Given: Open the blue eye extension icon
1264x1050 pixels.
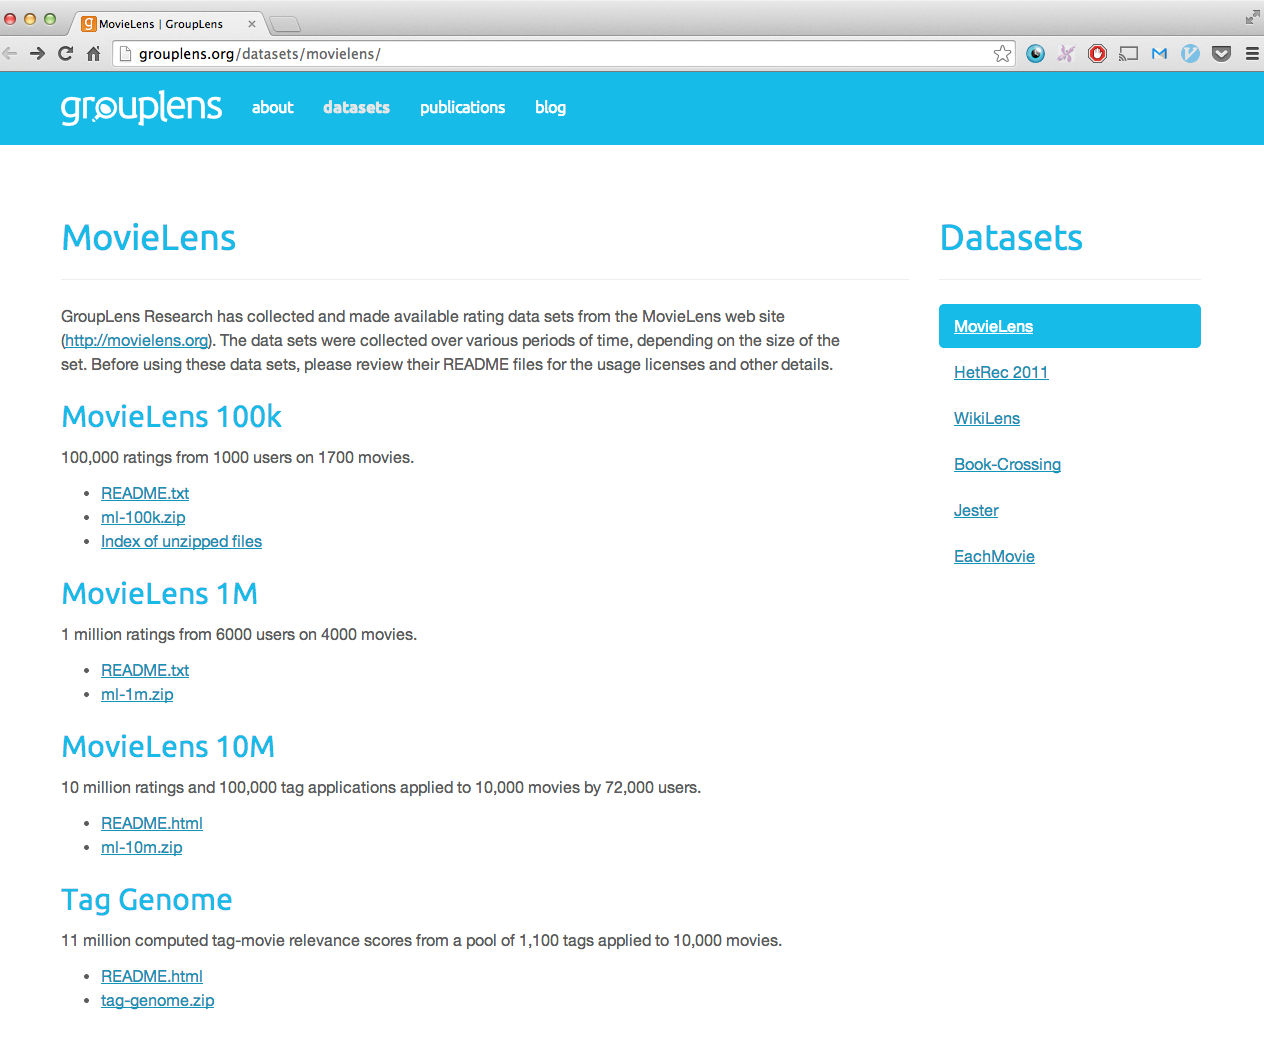Looking at the screenshot, I should (1036, 54).
